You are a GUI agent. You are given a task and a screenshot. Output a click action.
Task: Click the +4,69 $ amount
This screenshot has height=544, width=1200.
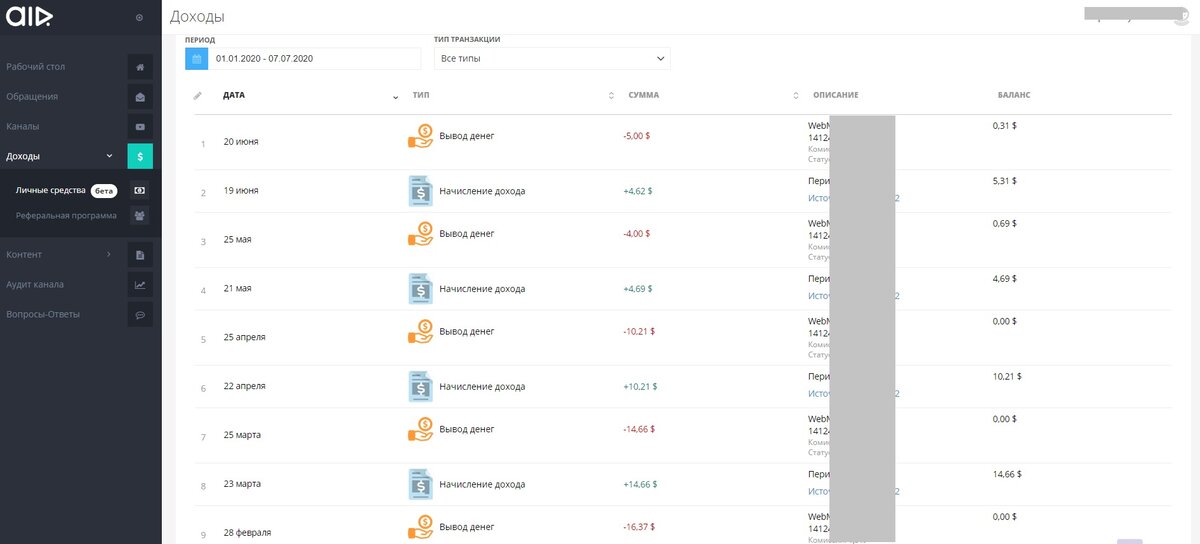(637, 288)
